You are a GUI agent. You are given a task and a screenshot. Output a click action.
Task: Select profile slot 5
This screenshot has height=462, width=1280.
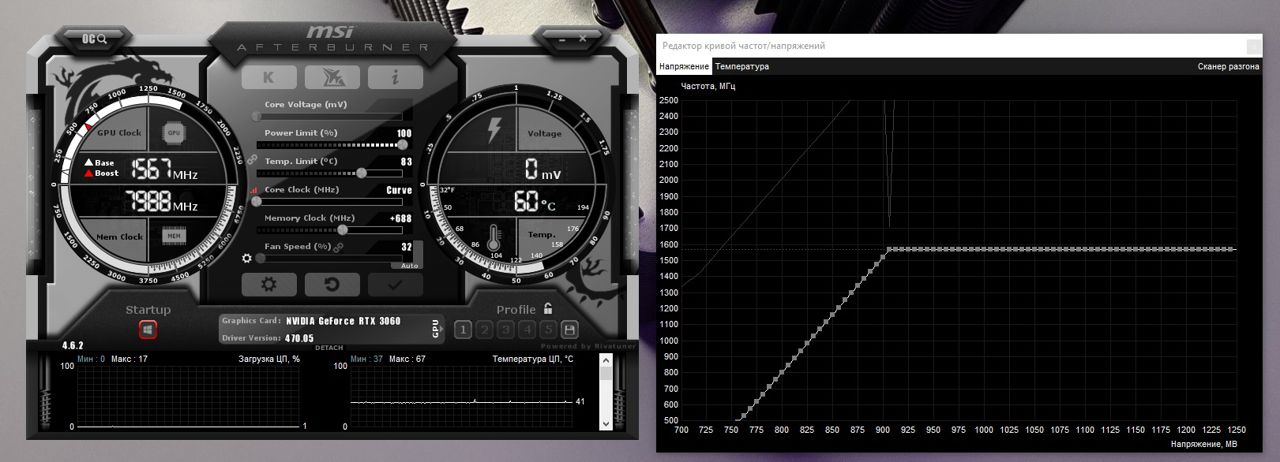pyautogui.click(x=549, y=330)
